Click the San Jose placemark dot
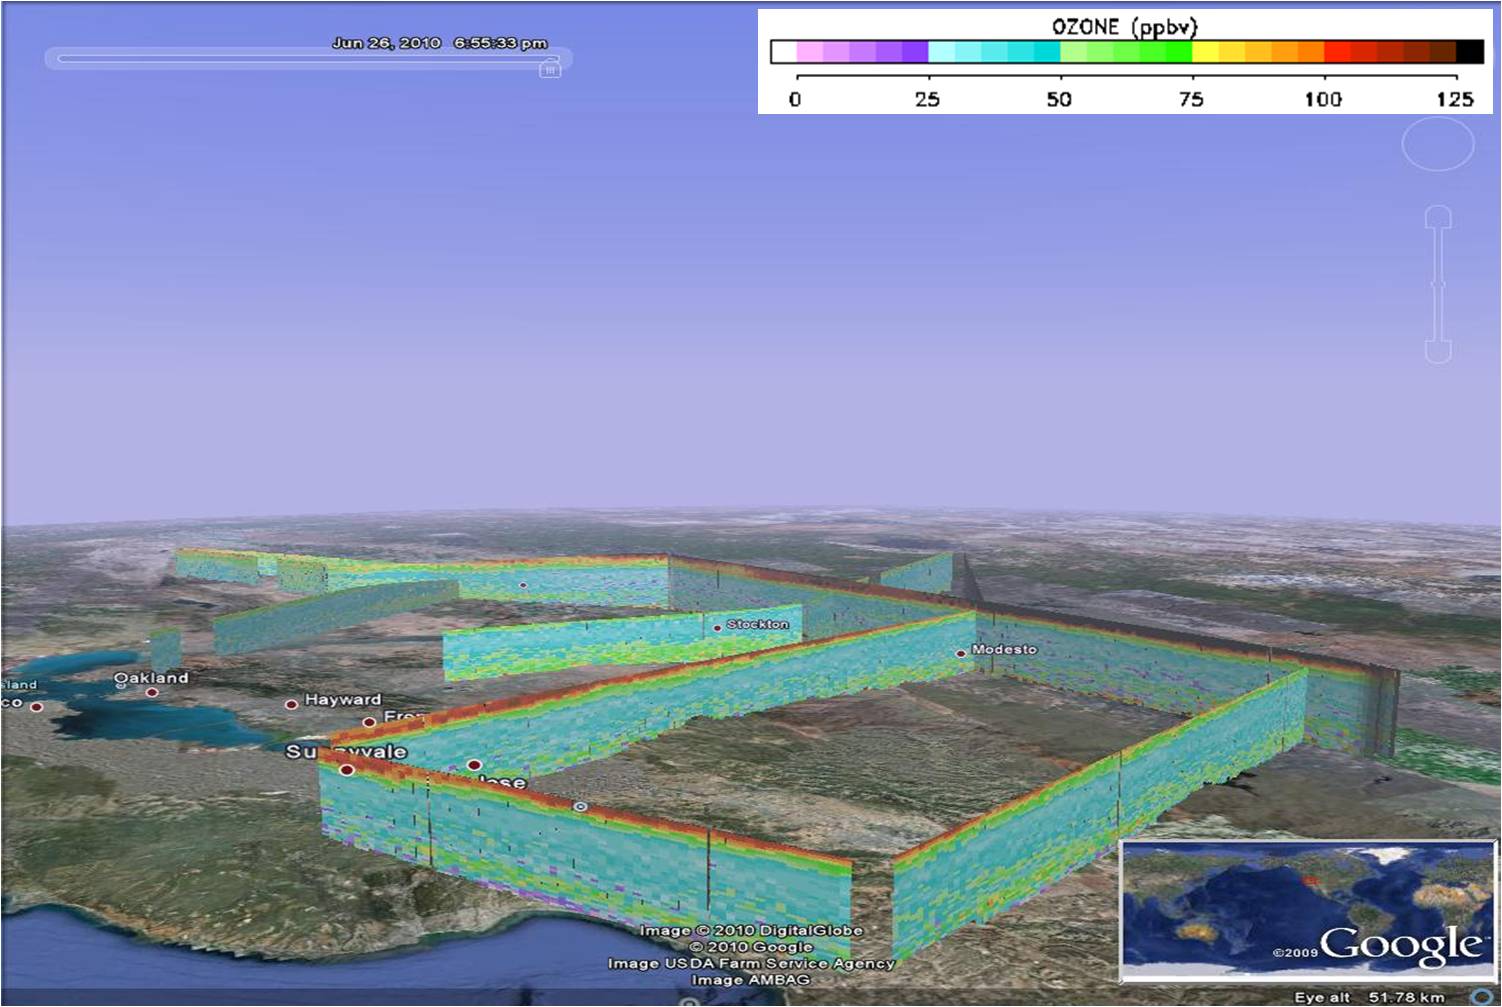The image size is (1502, 1007). click(474, 765)
